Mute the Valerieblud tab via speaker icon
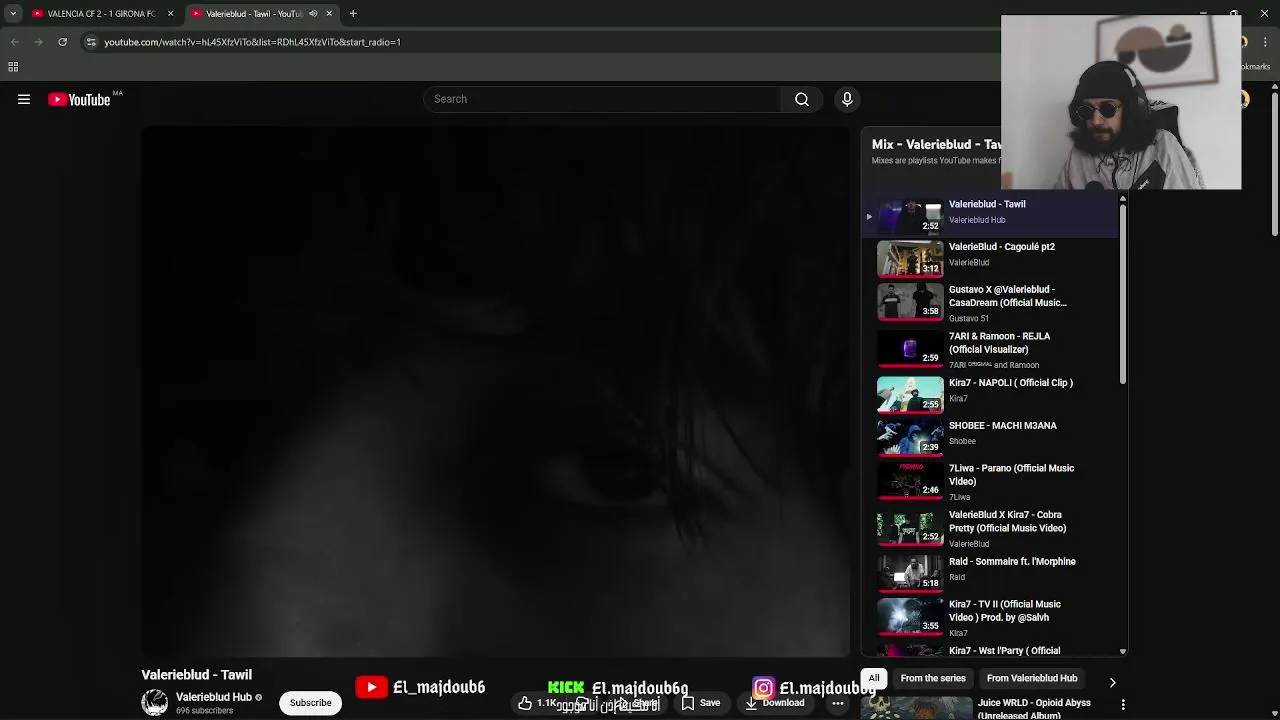This screenshot has width=1280, height=720. tap(313, 14)
